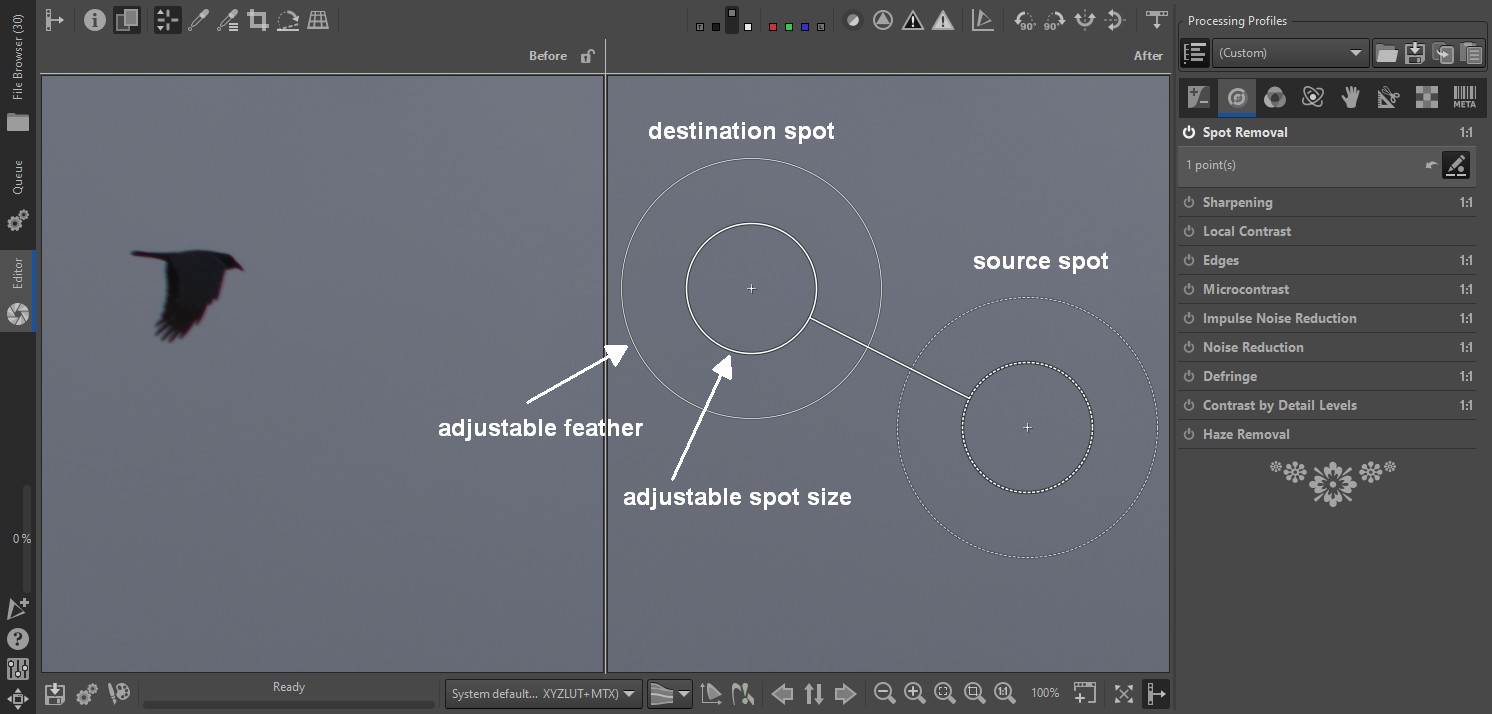Switch to the Queue tab

[x=18, y=177]
